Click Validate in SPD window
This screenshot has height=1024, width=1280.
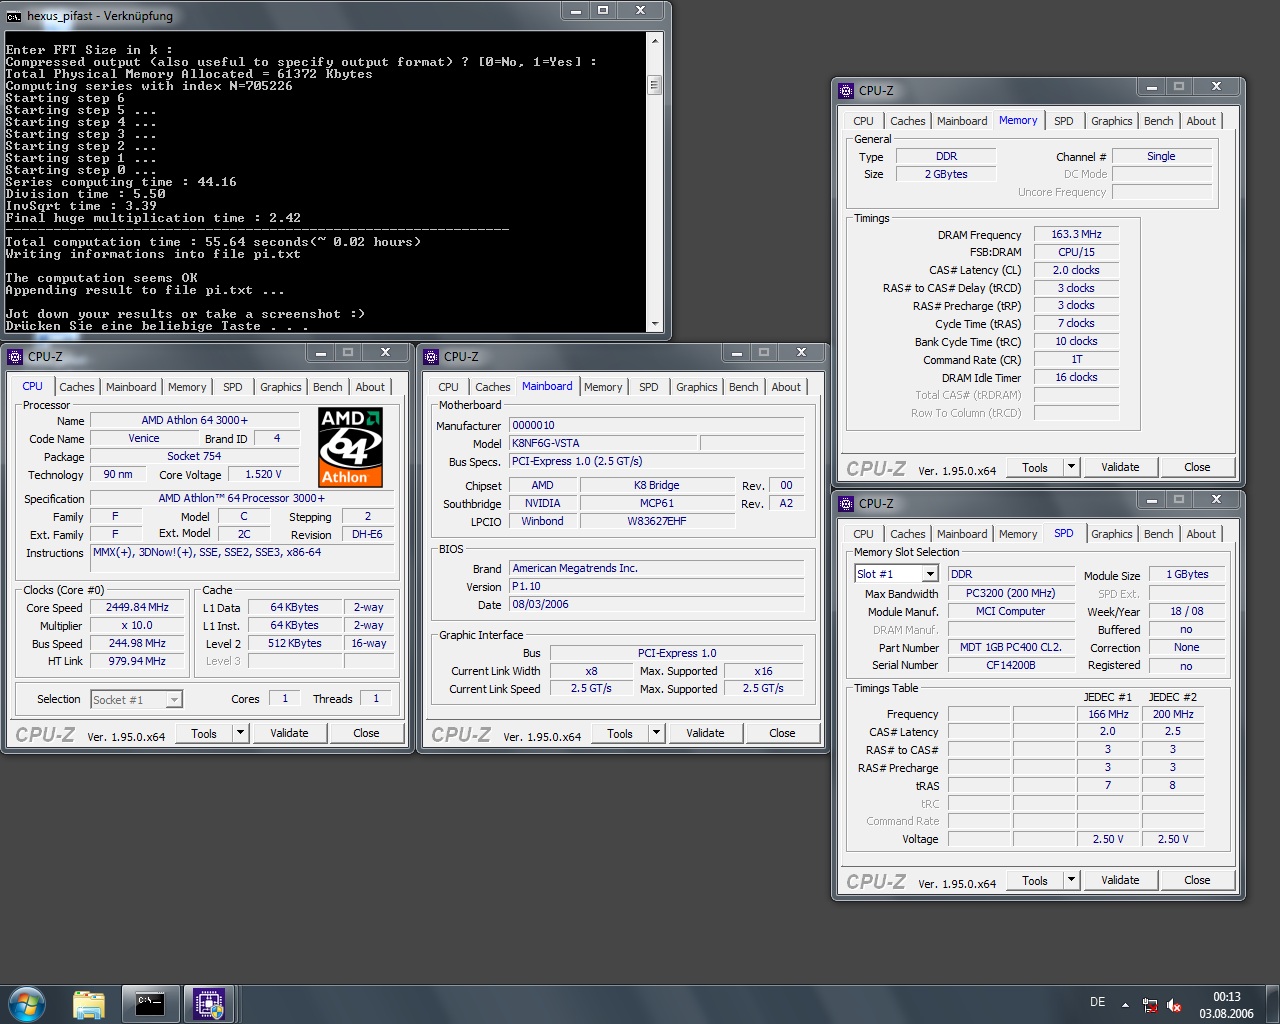(1120, 880)
